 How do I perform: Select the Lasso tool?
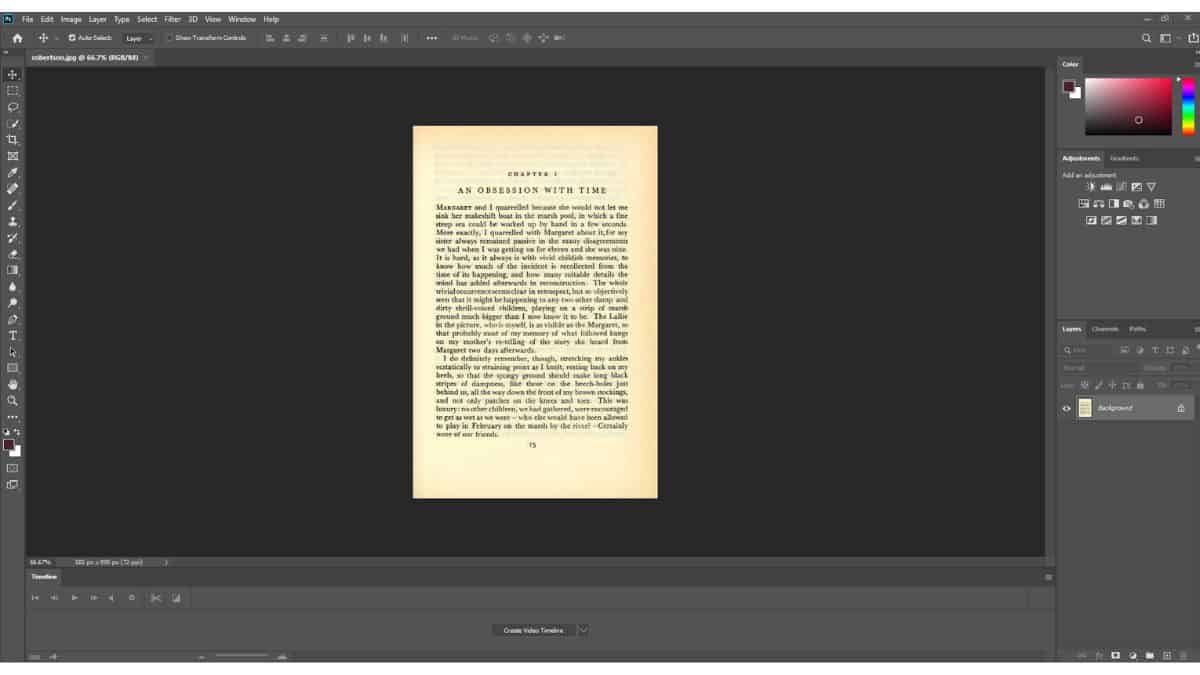[13, 107]
